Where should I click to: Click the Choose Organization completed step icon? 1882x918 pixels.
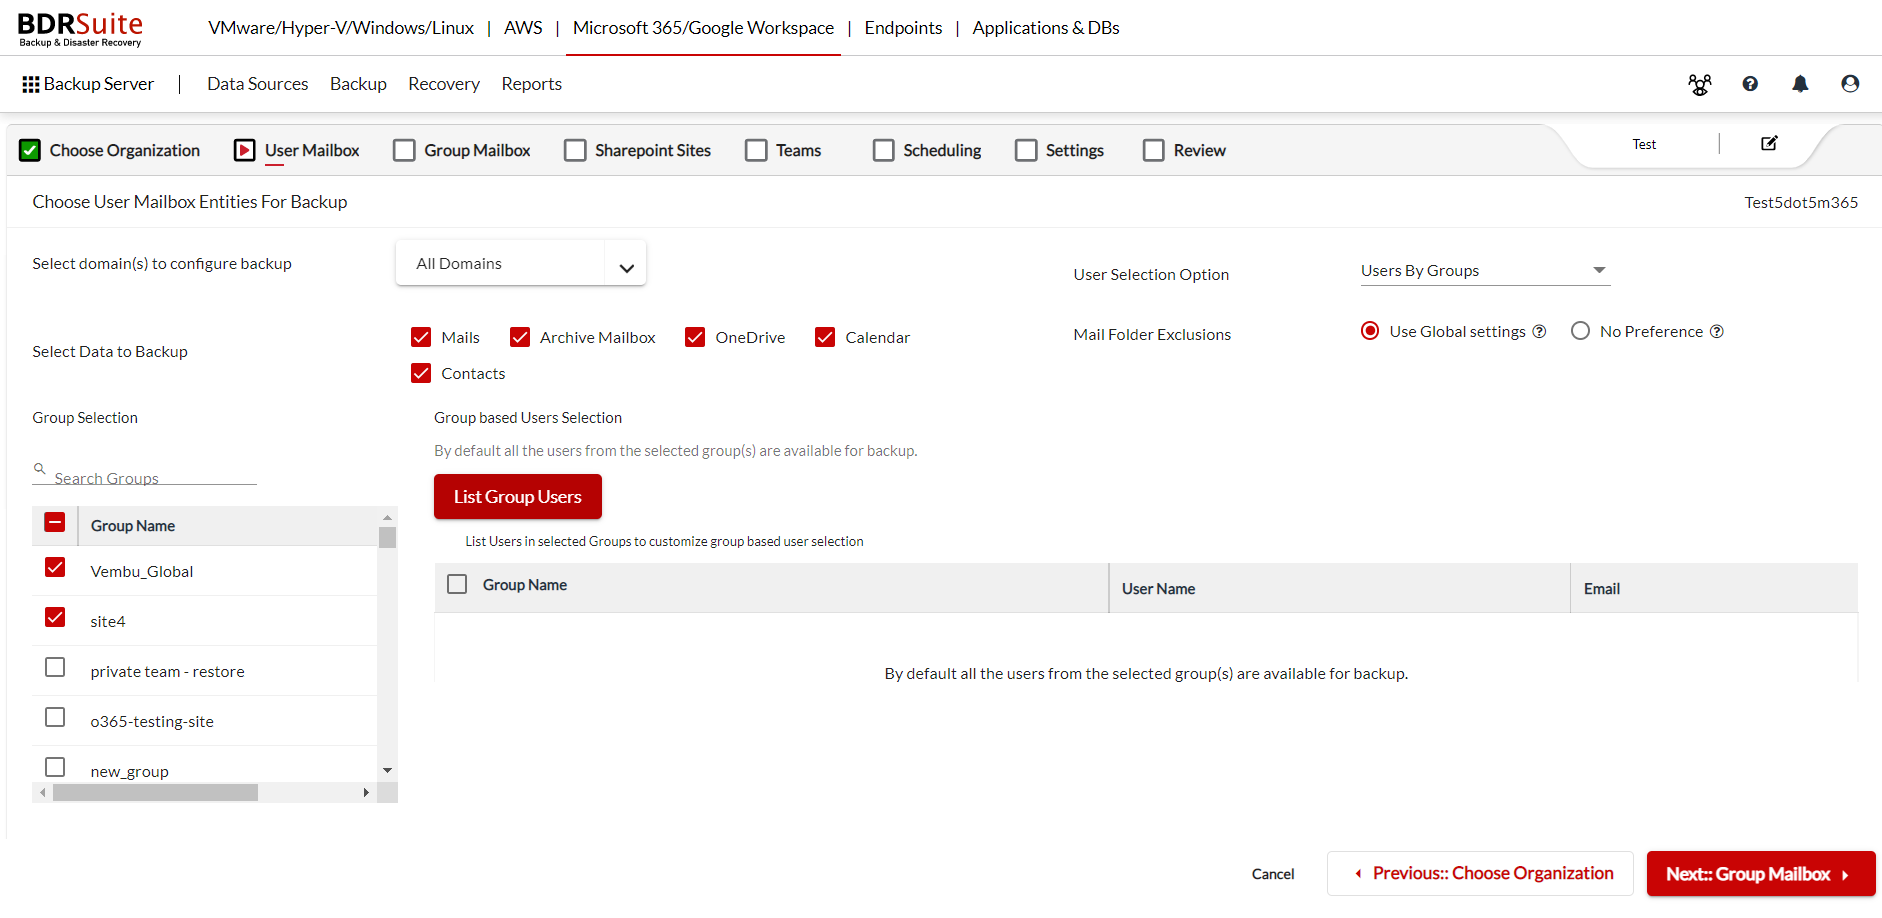tap(30, 150)
